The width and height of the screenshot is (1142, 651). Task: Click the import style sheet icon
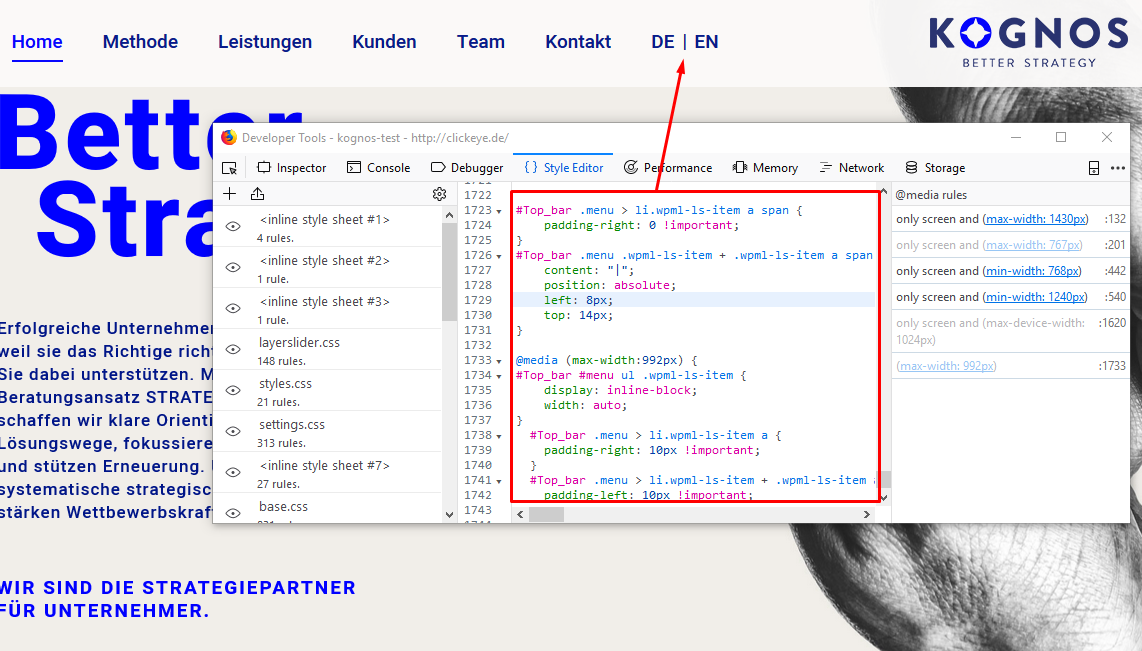257,194
